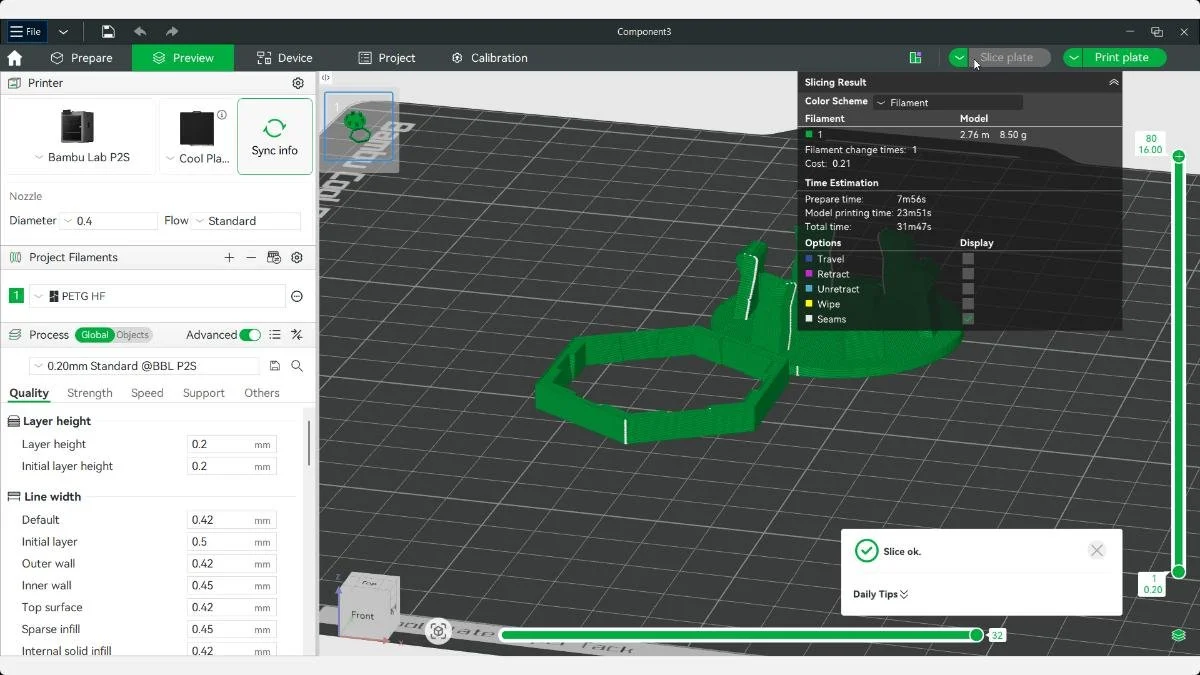Select Global process scope
Image resolution: width=1200 pixels, height=675 pixels.
[95, 335]
